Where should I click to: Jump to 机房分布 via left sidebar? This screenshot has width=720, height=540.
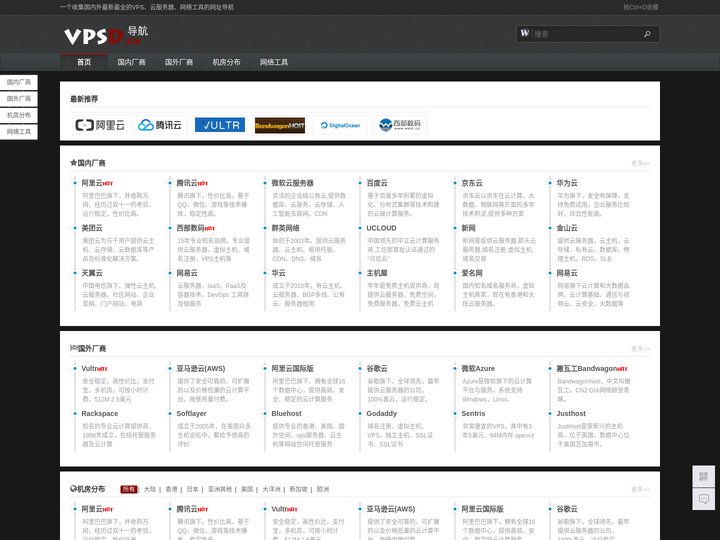coord(18,115)
